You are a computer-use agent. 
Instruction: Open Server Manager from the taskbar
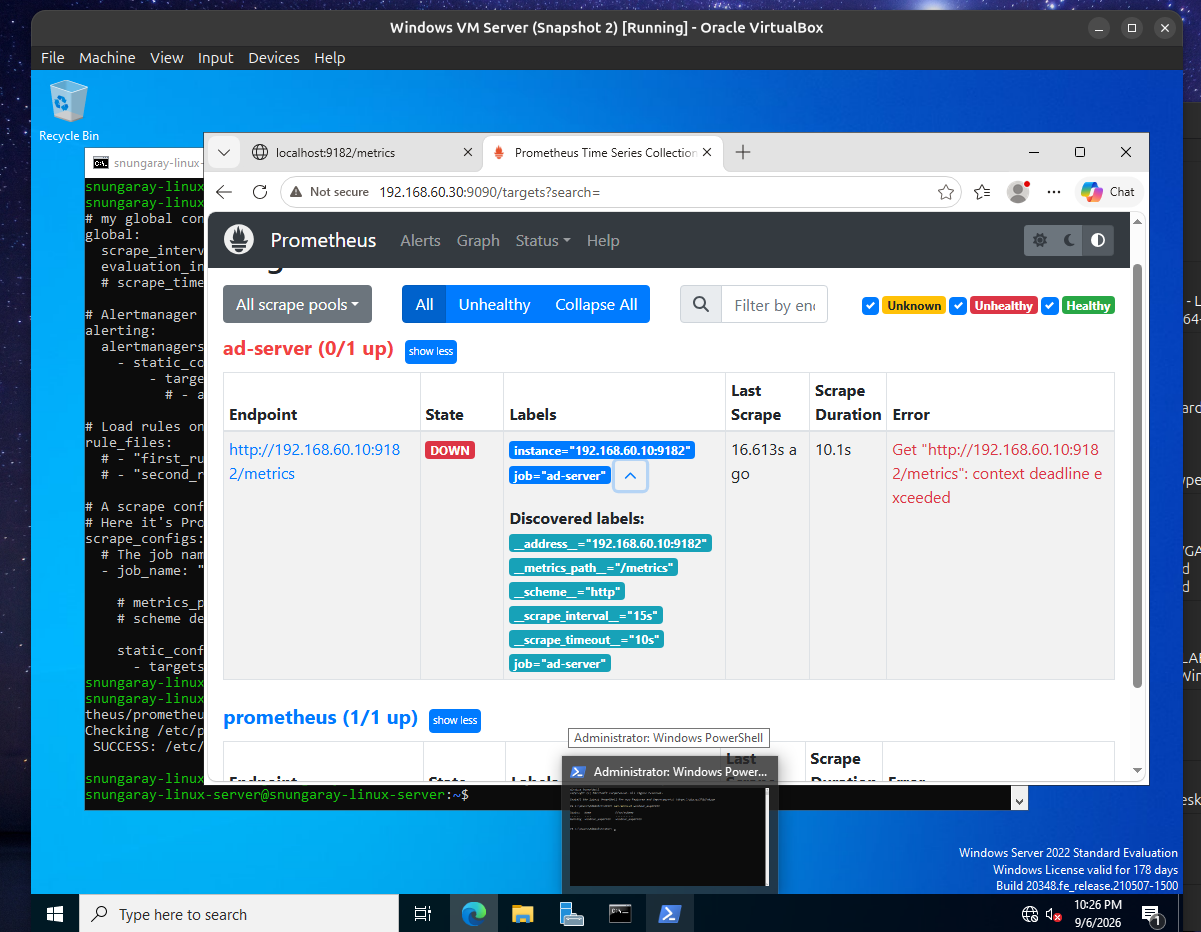click(571, 914)
